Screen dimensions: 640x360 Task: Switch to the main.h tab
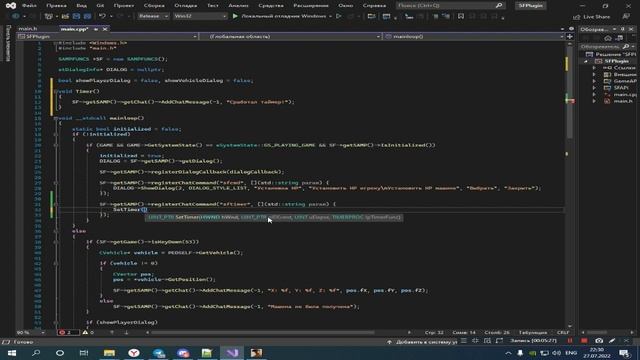coord(28,29)
